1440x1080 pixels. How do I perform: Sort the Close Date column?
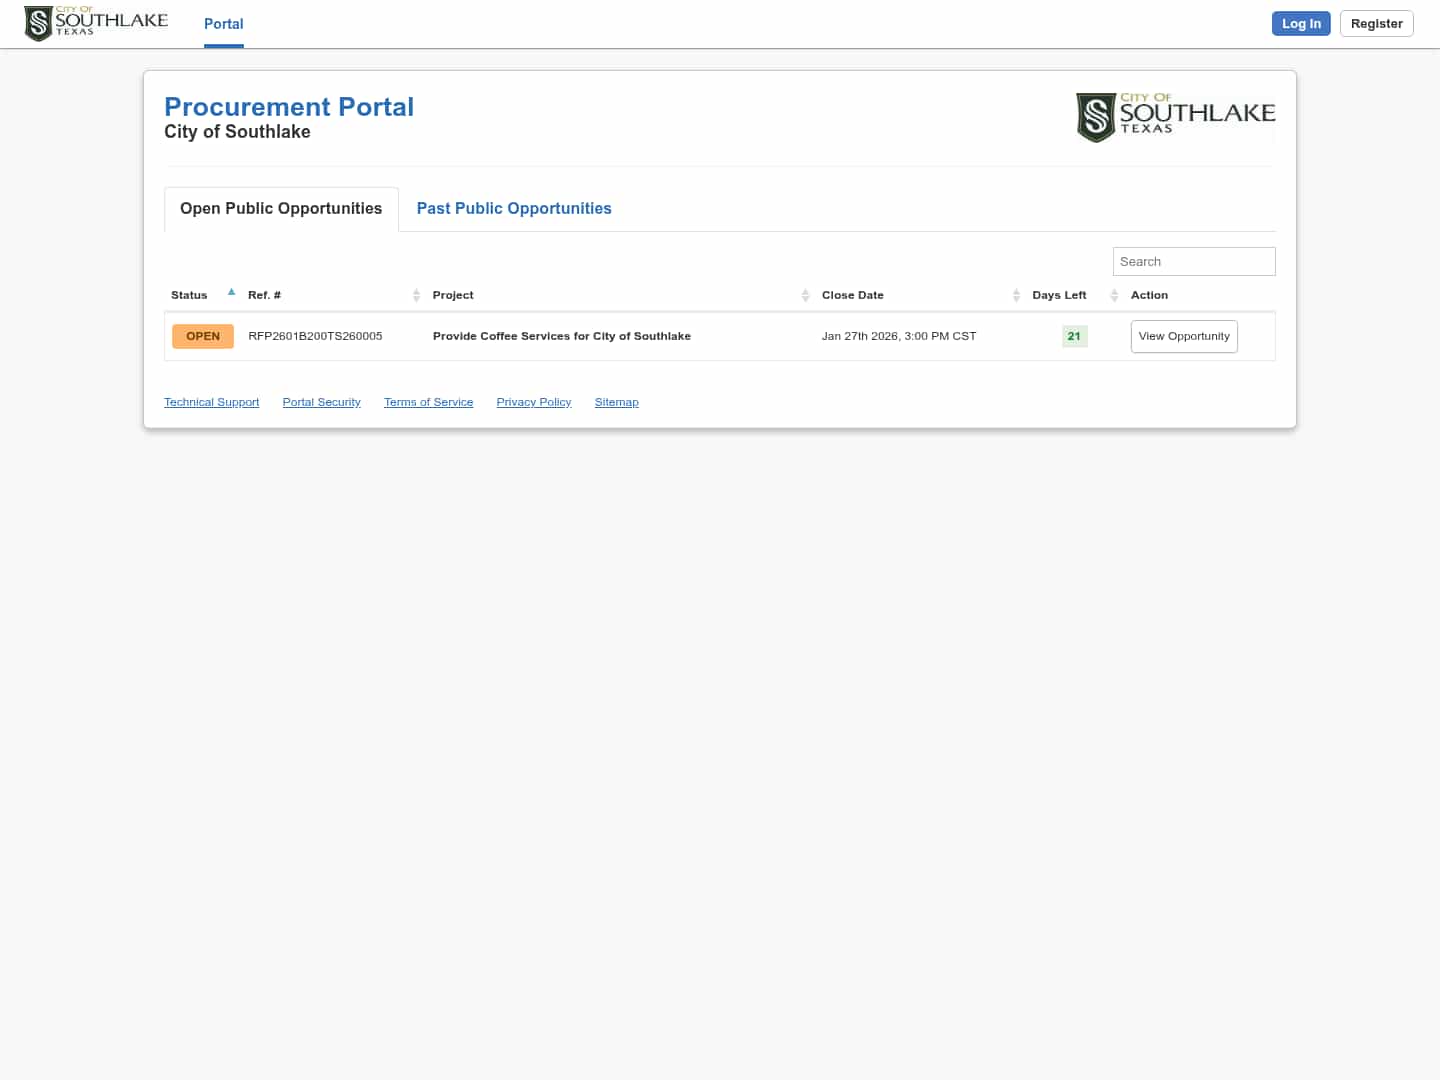1016,295
